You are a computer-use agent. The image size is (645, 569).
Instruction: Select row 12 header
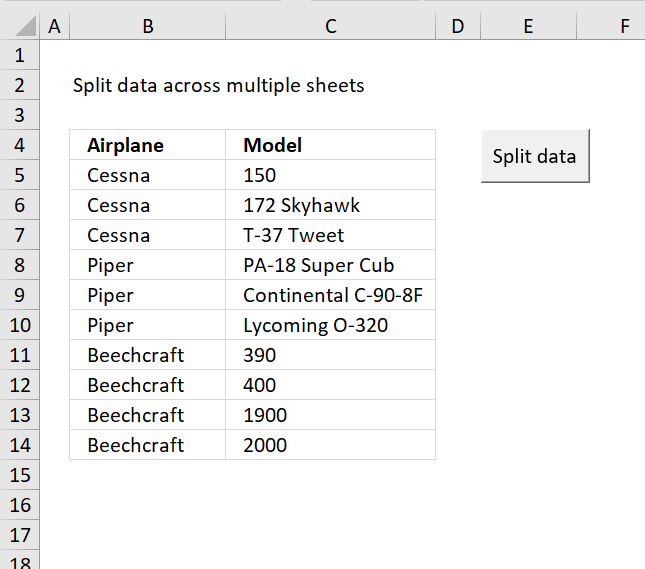click(x=20, y=386)
